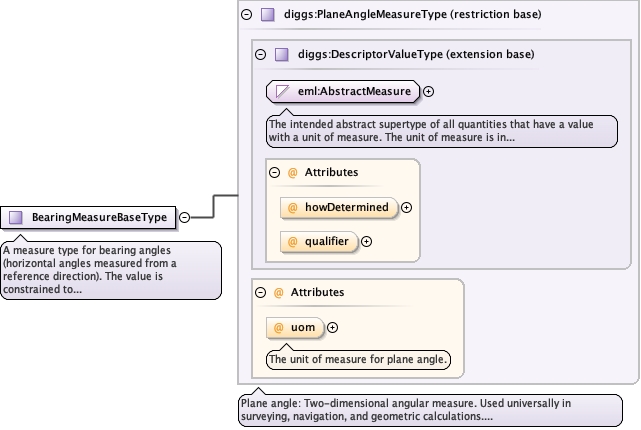Click the @ icon beside howDetermined
Viewport: 641px width, 430px height.
point(293,207)
